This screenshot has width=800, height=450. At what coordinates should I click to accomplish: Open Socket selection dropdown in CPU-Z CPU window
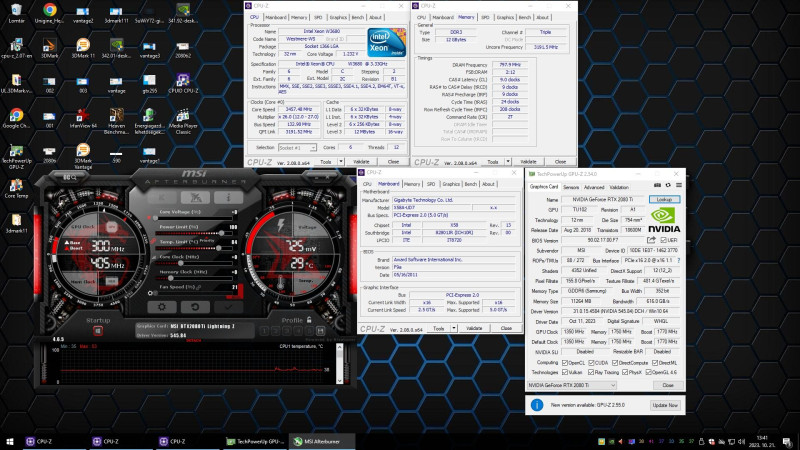coord(297,147)
